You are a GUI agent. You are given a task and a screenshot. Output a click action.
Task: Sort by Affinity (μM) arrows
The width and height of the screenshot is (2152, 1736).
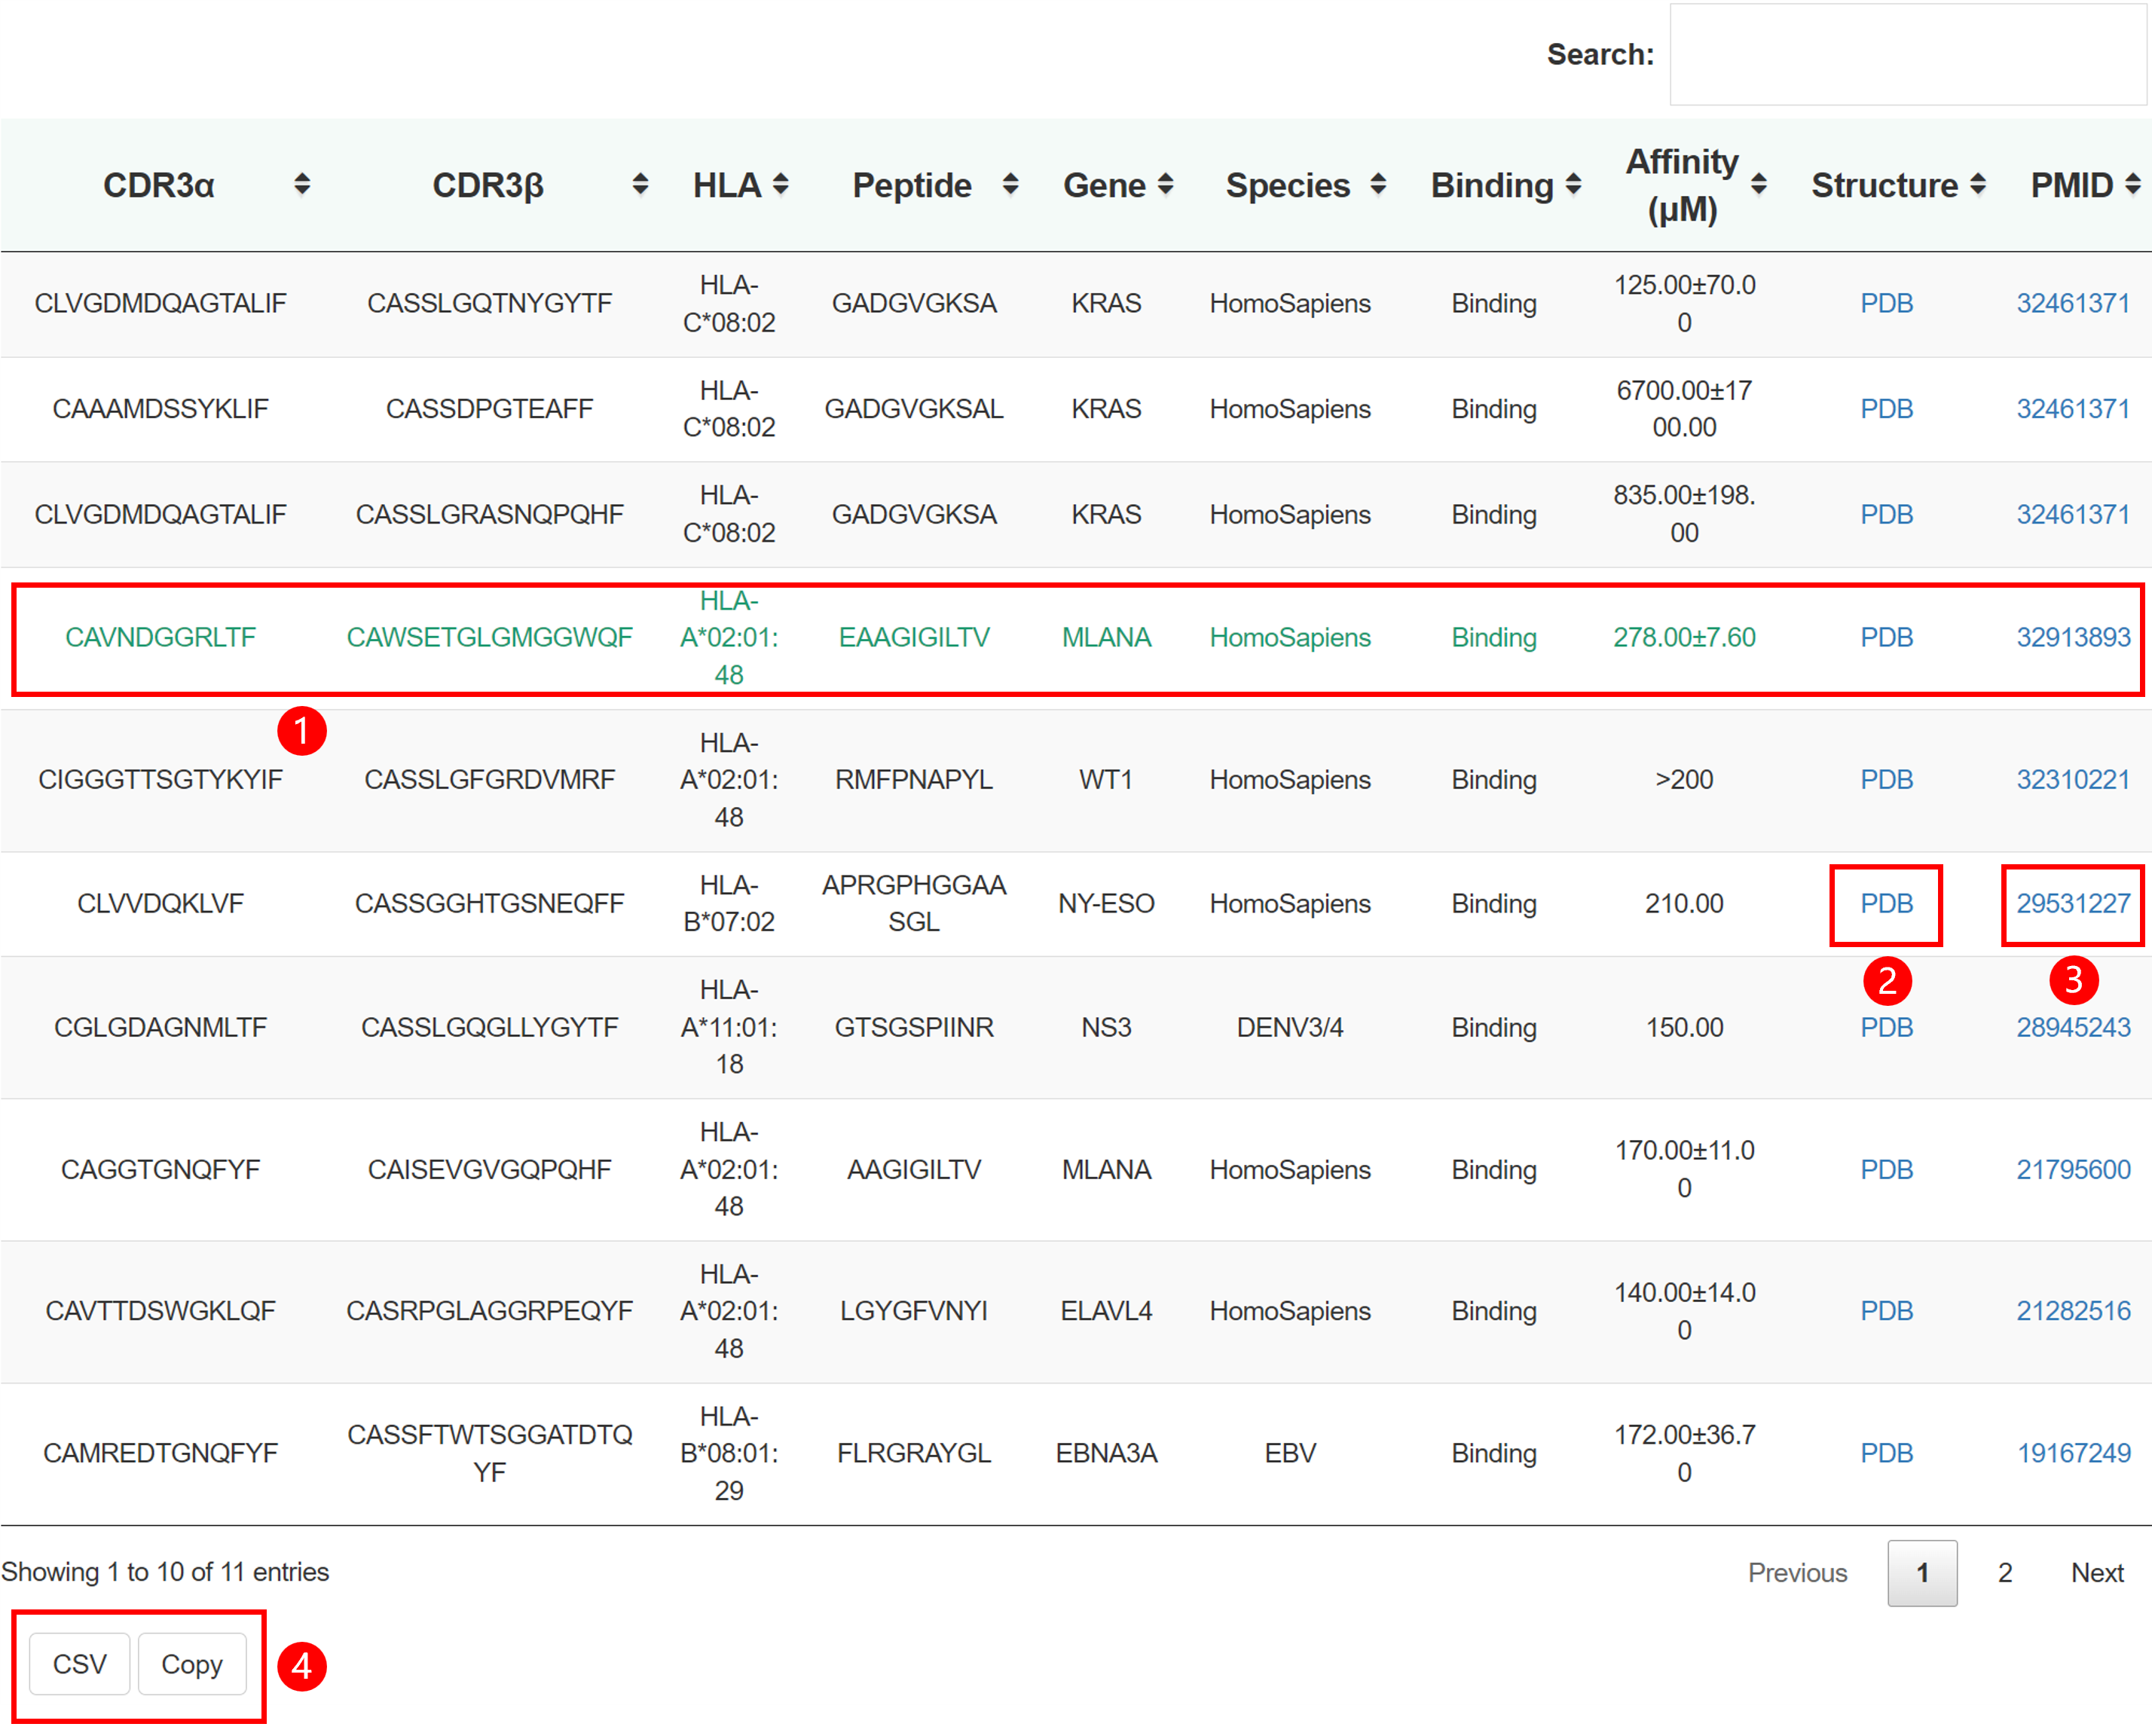coord(1759,185)
